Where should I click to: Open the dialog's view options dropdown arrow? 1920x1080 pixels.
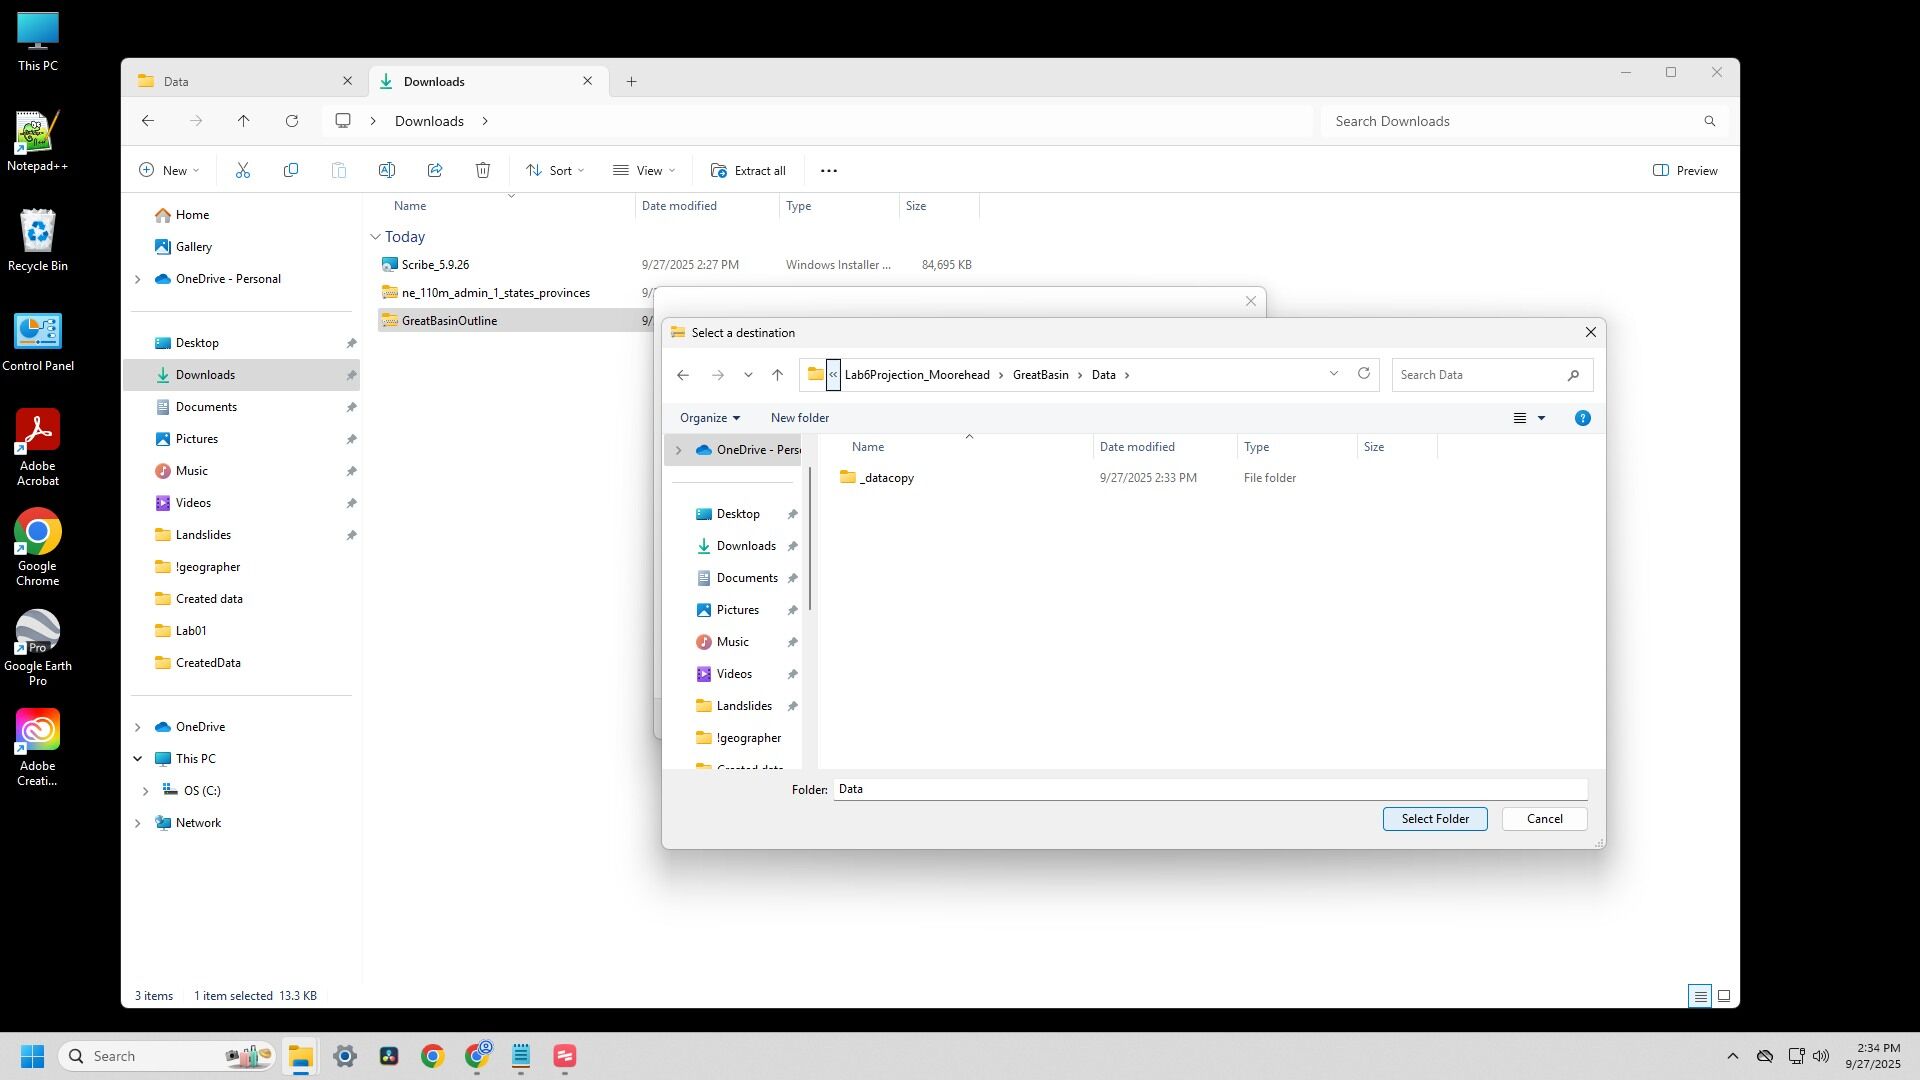pyautogui.click(x=1541, y=418)
